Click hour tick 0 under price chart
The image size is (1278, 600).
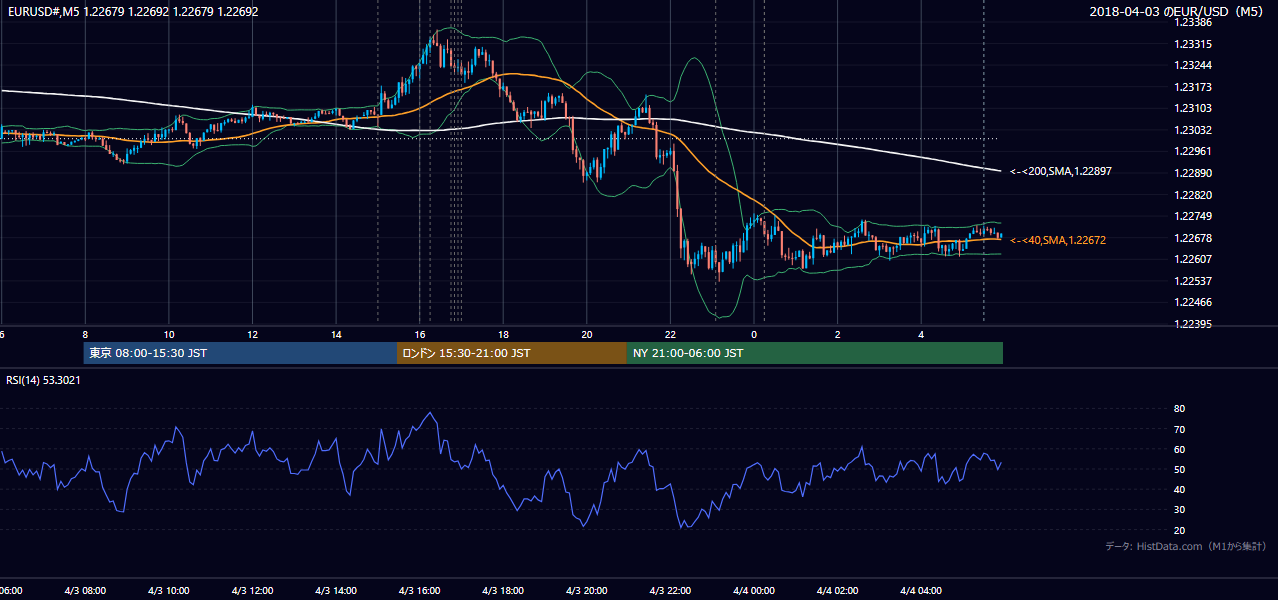[754, 334]
